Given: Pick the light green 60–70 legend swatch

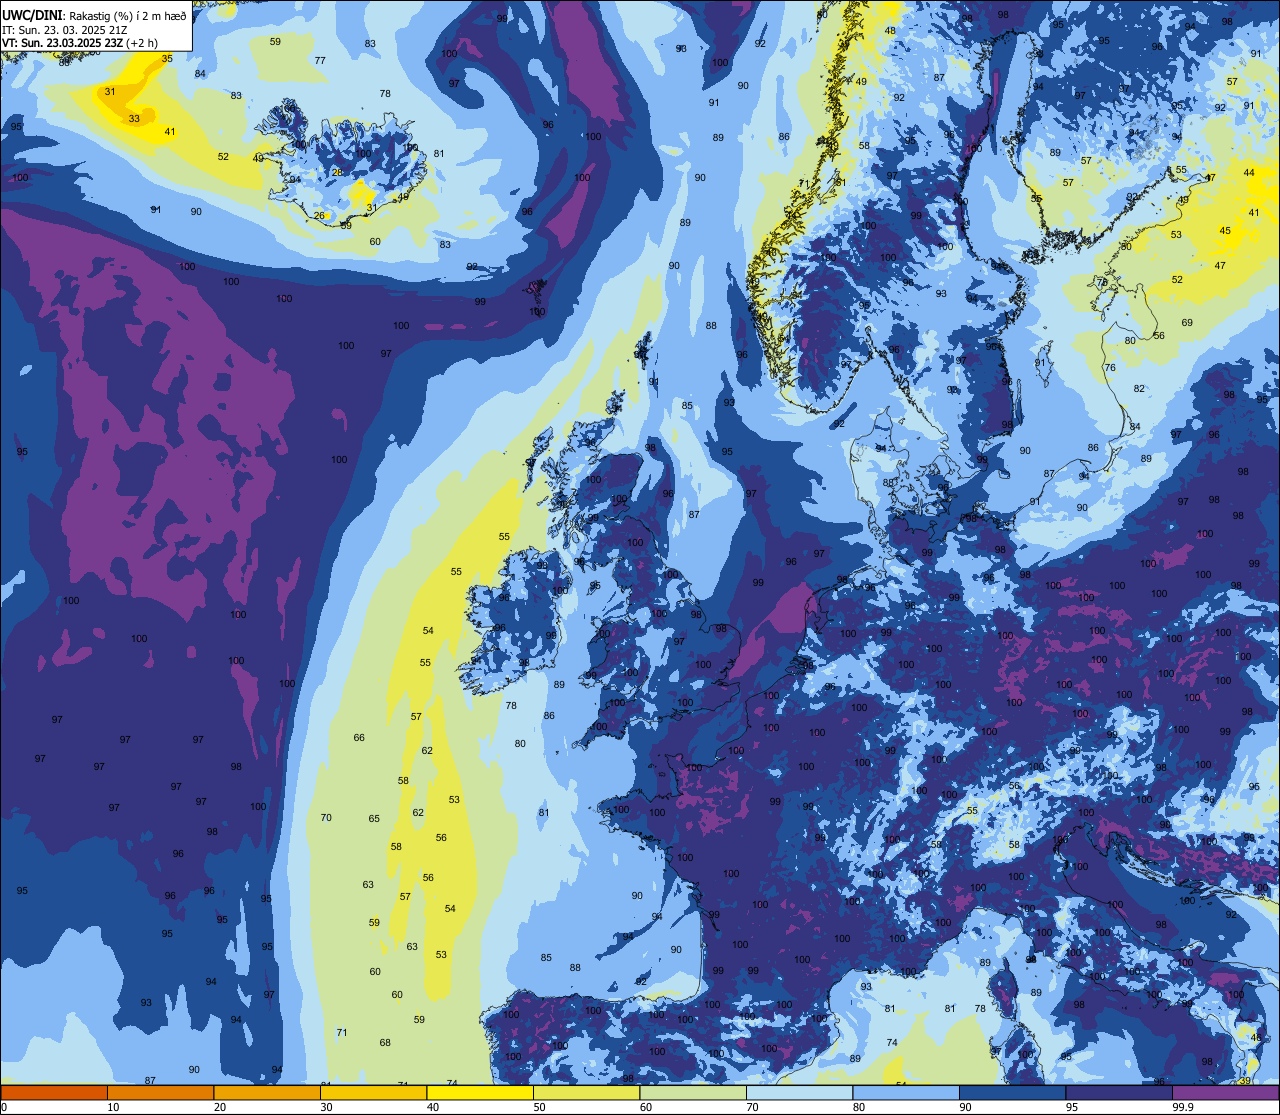Looking at the screenshot, I should (x=693, y=1092).
